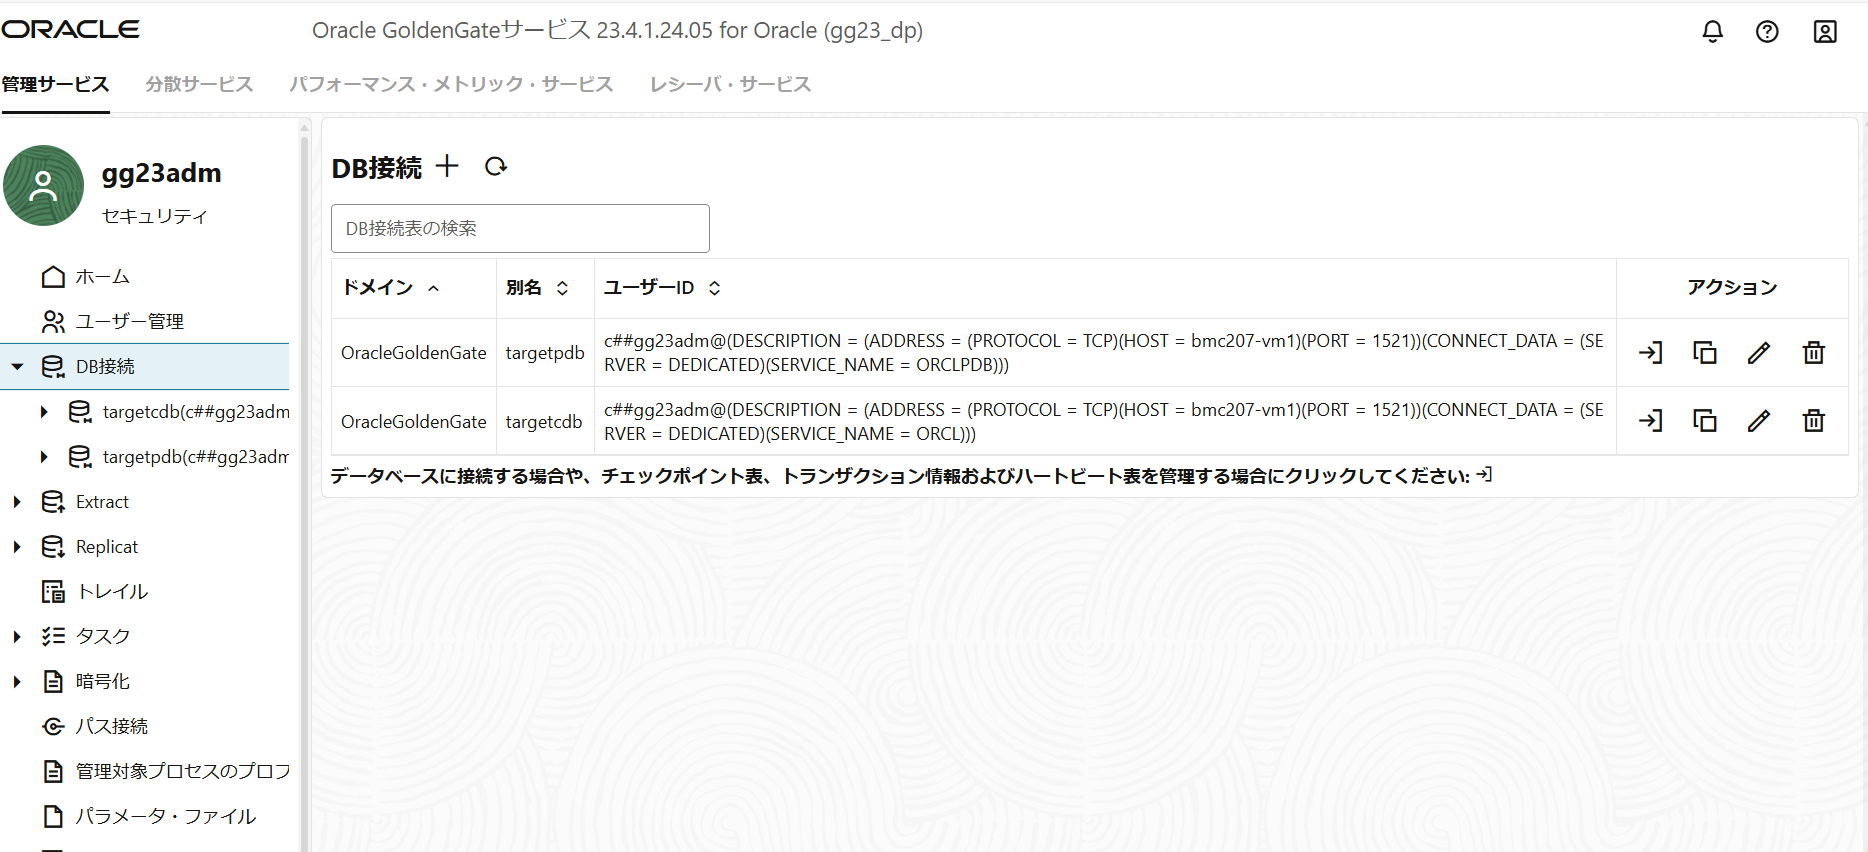Expand the targetpdb tree node
1868x852 pixels.
pyautogui.click(x=44, y=457)
